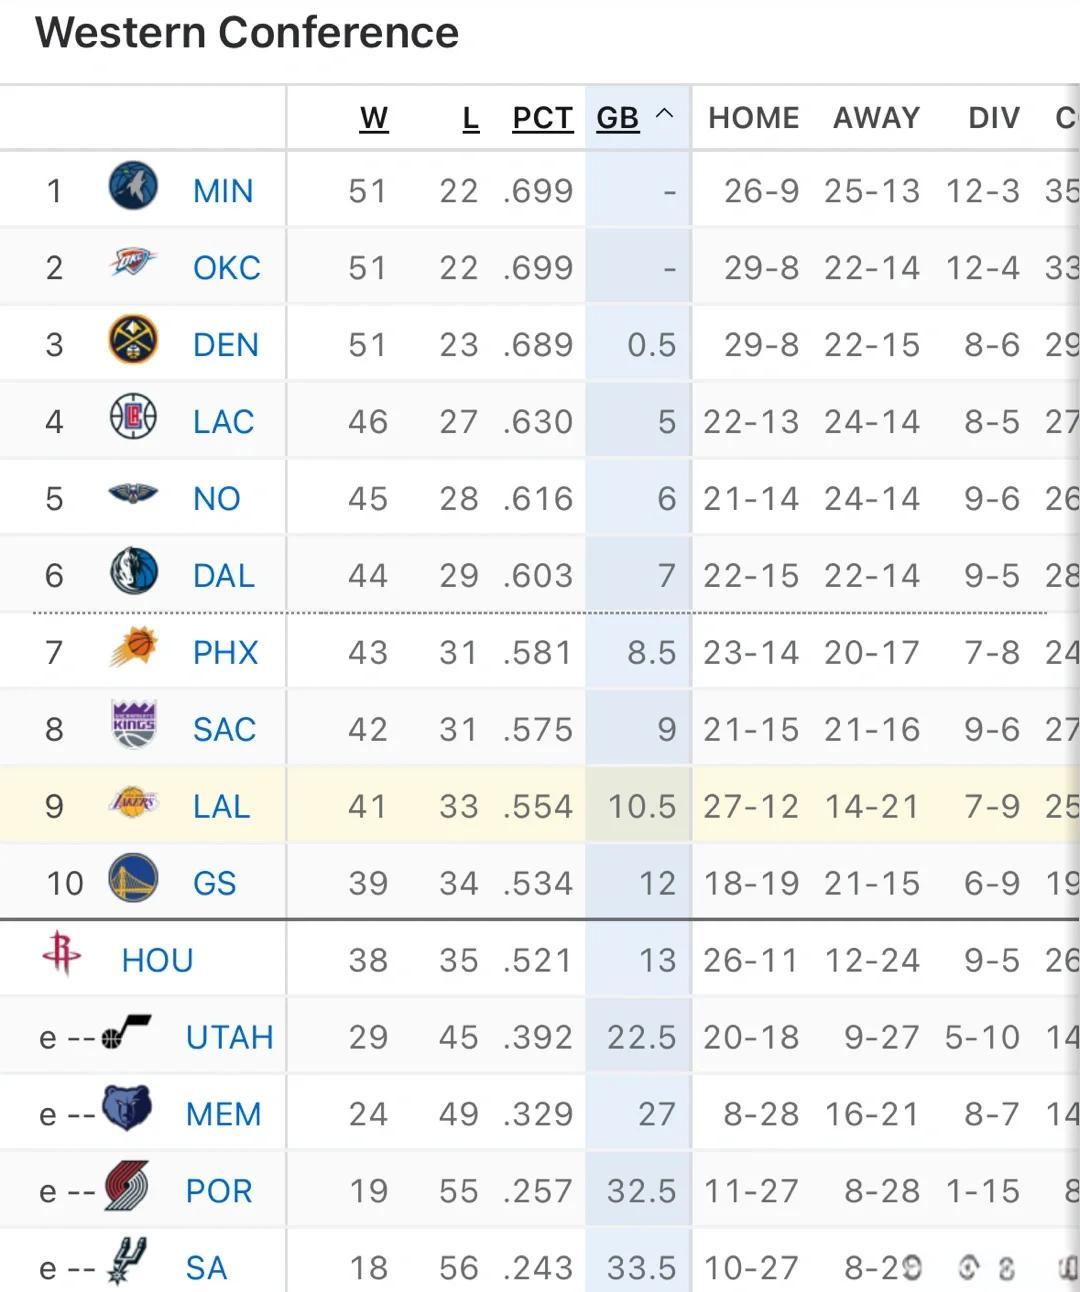Viewport: 1080px width, 1292px height.
Task: Click the LA Clippers logo
Action: [133, 417]
